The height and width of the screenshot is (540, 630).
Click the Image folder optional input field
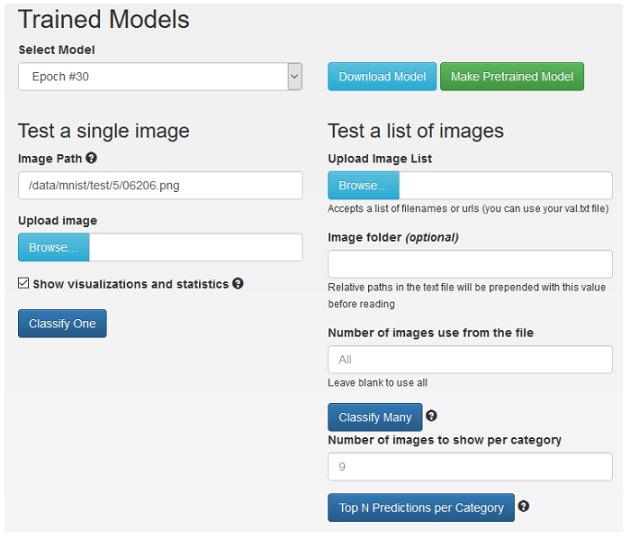[x=470, y=264]
